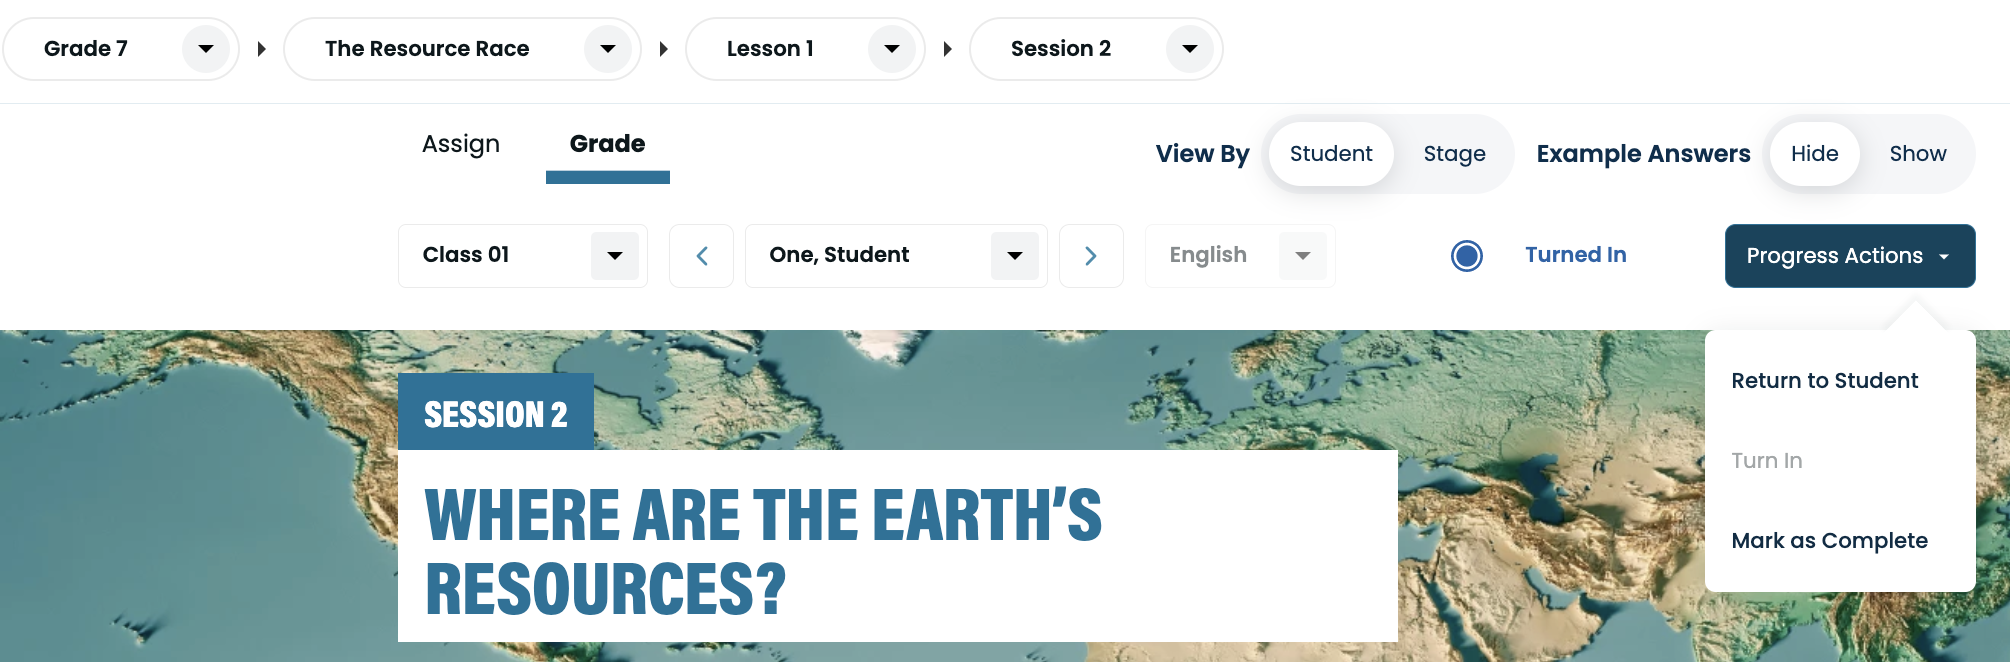Set View By to Student
Viewport: 2010px width, 662px height.
(x=1330, y=154)
